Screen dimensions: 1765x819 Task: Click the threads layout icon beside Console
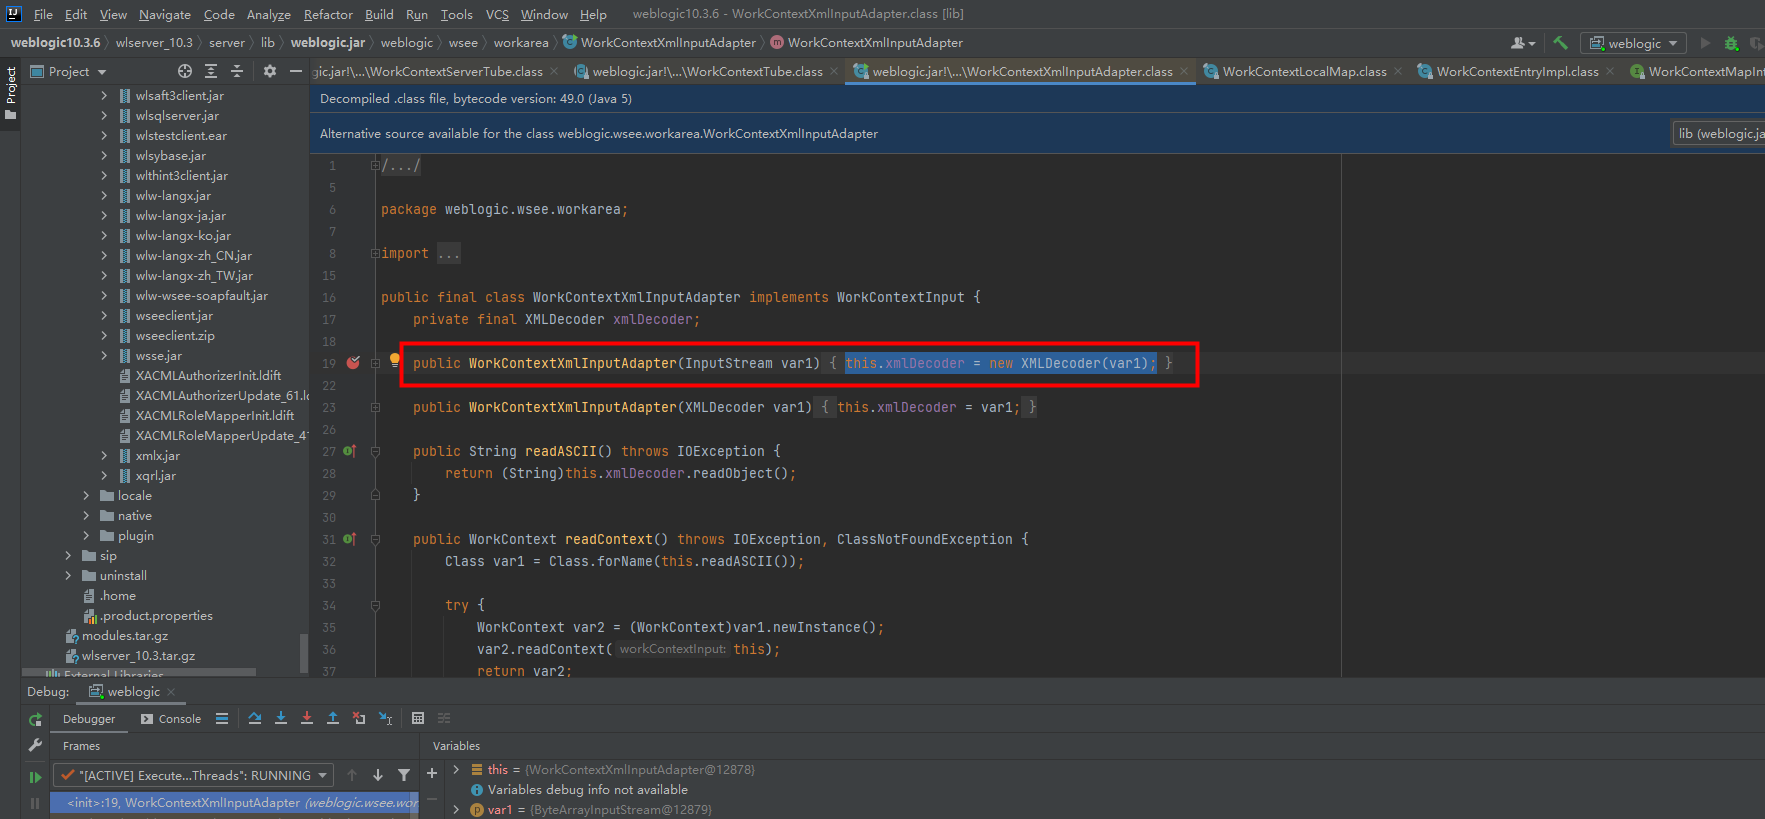222,718
